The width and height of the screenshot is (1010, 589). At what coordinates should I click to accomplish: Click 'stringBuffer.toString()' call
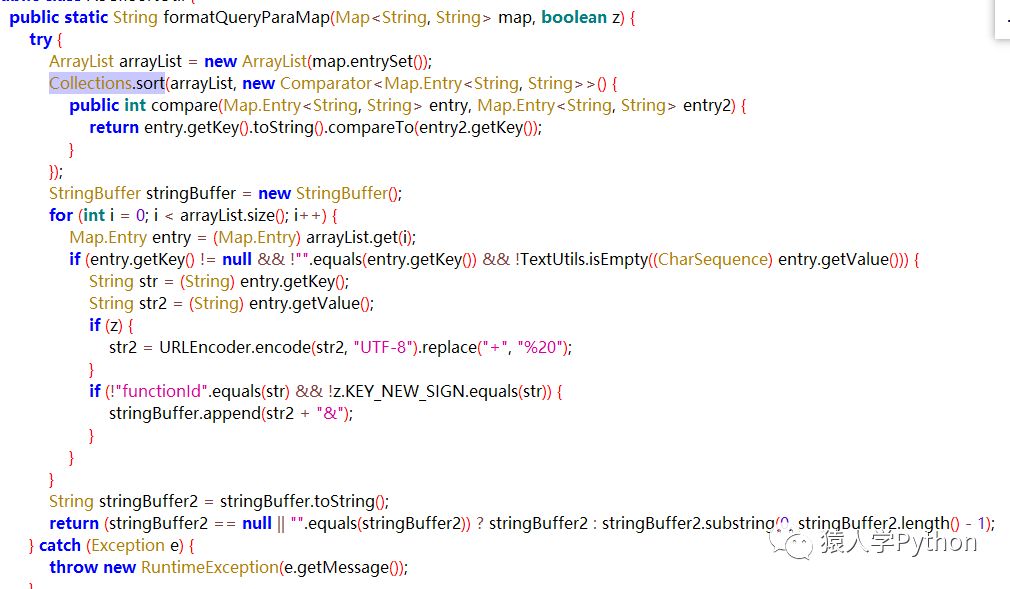coord(303,501)
